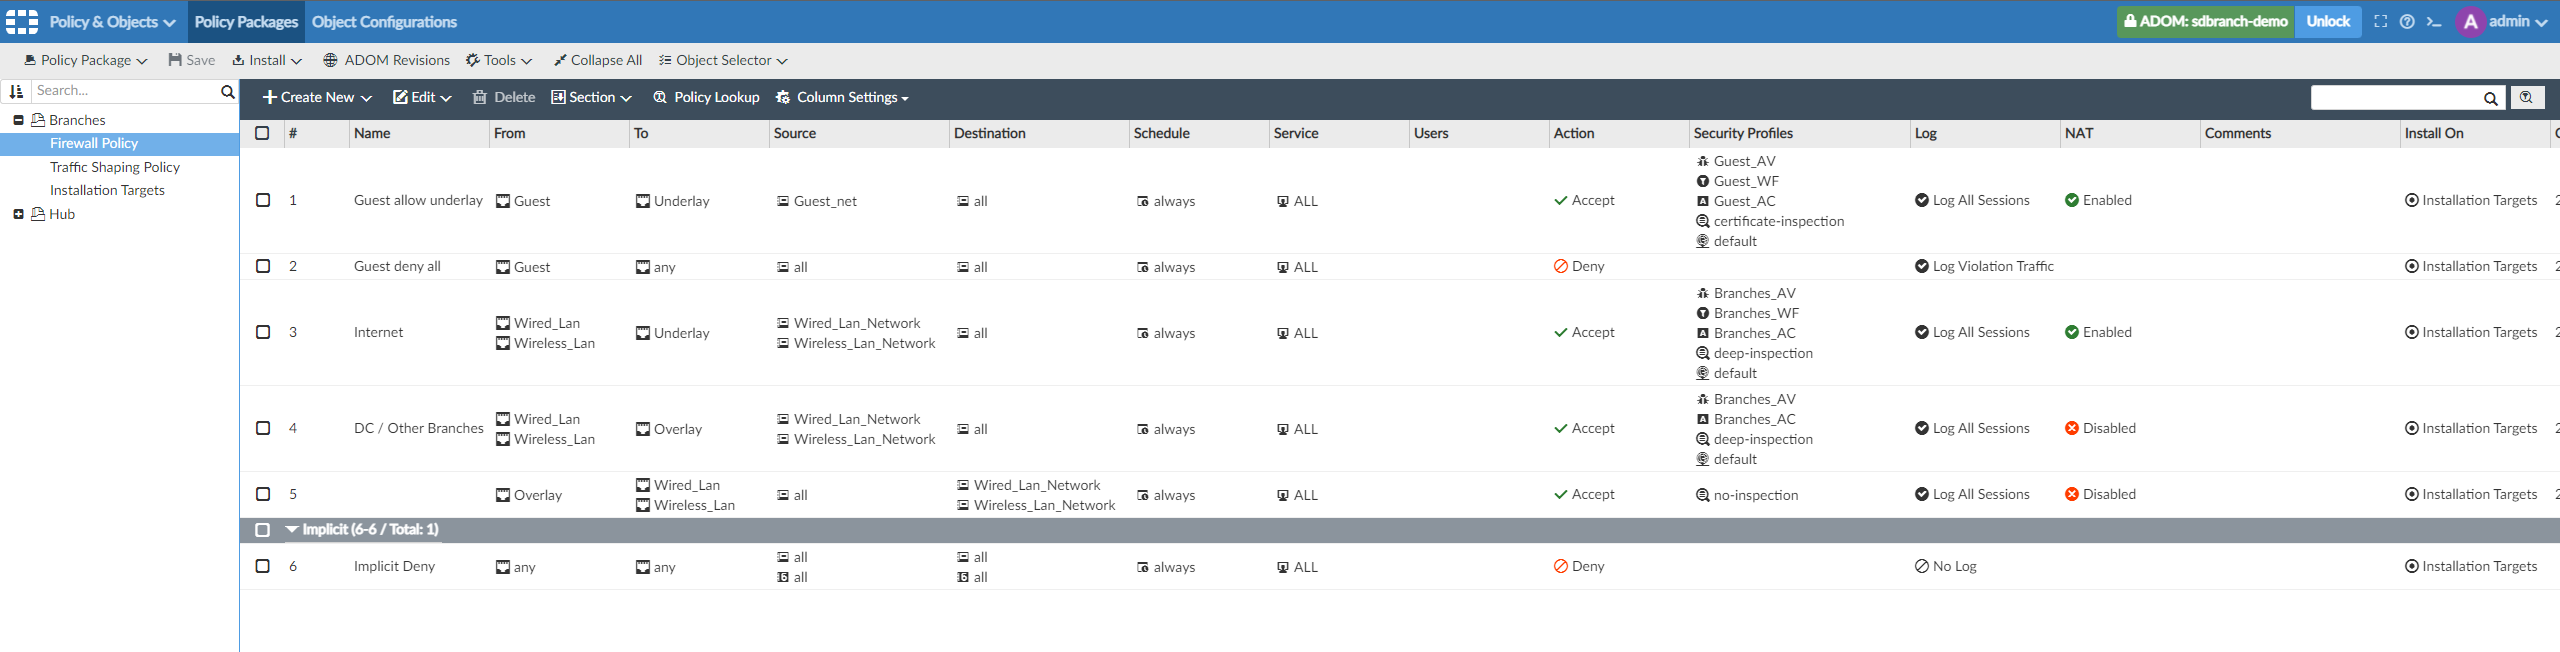Click the Guest_AV antivirus profile icon

point(1702,161)
